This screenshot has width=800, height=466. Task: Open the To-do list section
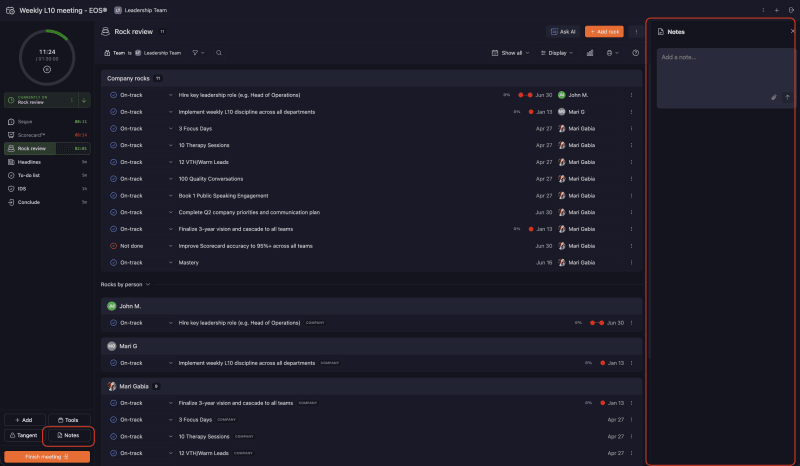click(47, 175)
